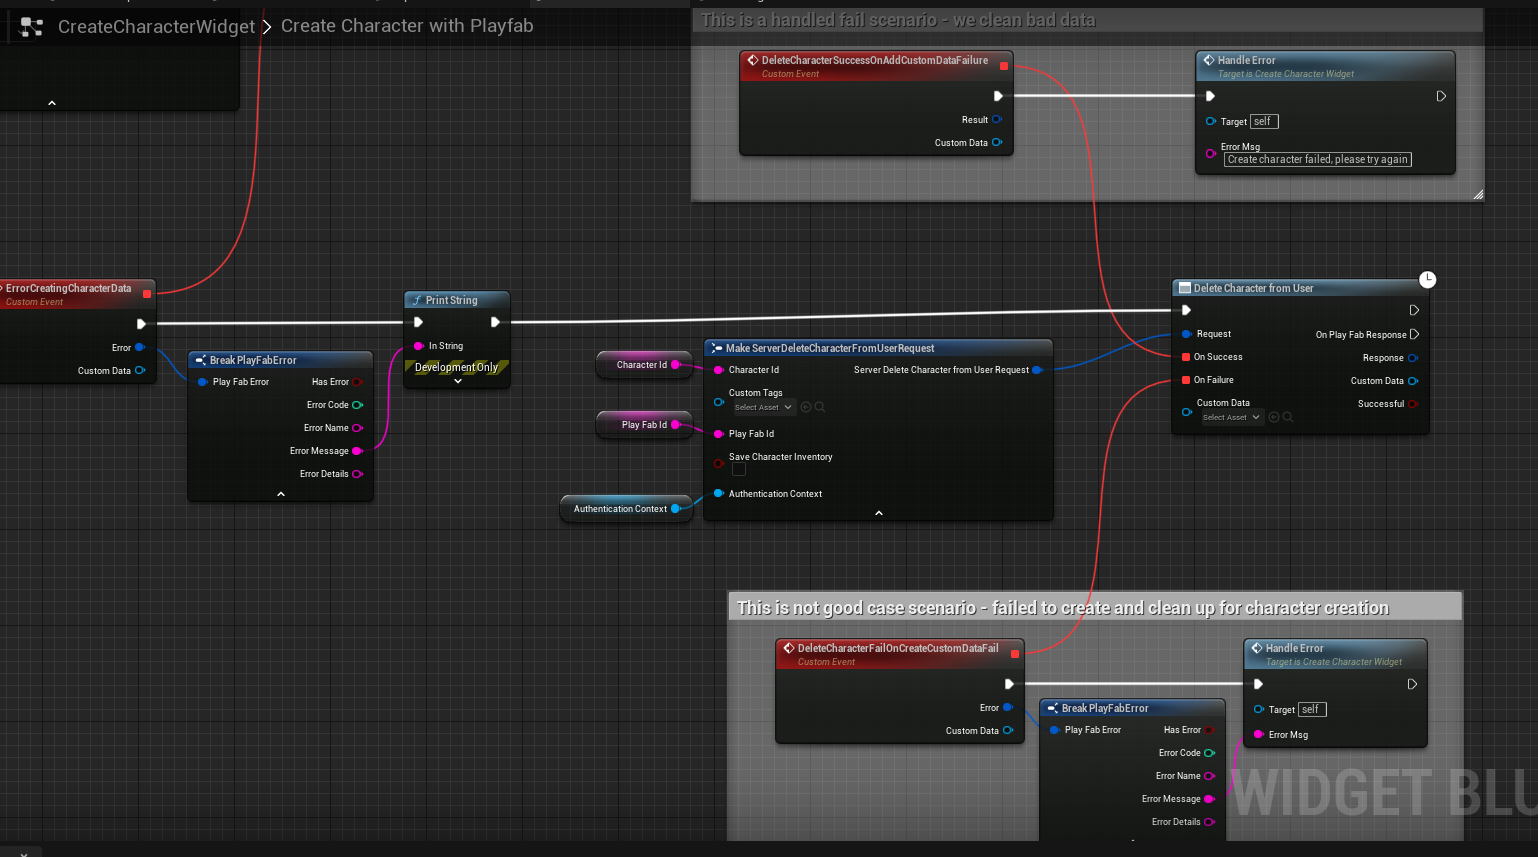This screenshot has width=1538, height=857.
Task: Click Error Message pin on the left Break PlayFabError
Action: (x=358, y=451)
